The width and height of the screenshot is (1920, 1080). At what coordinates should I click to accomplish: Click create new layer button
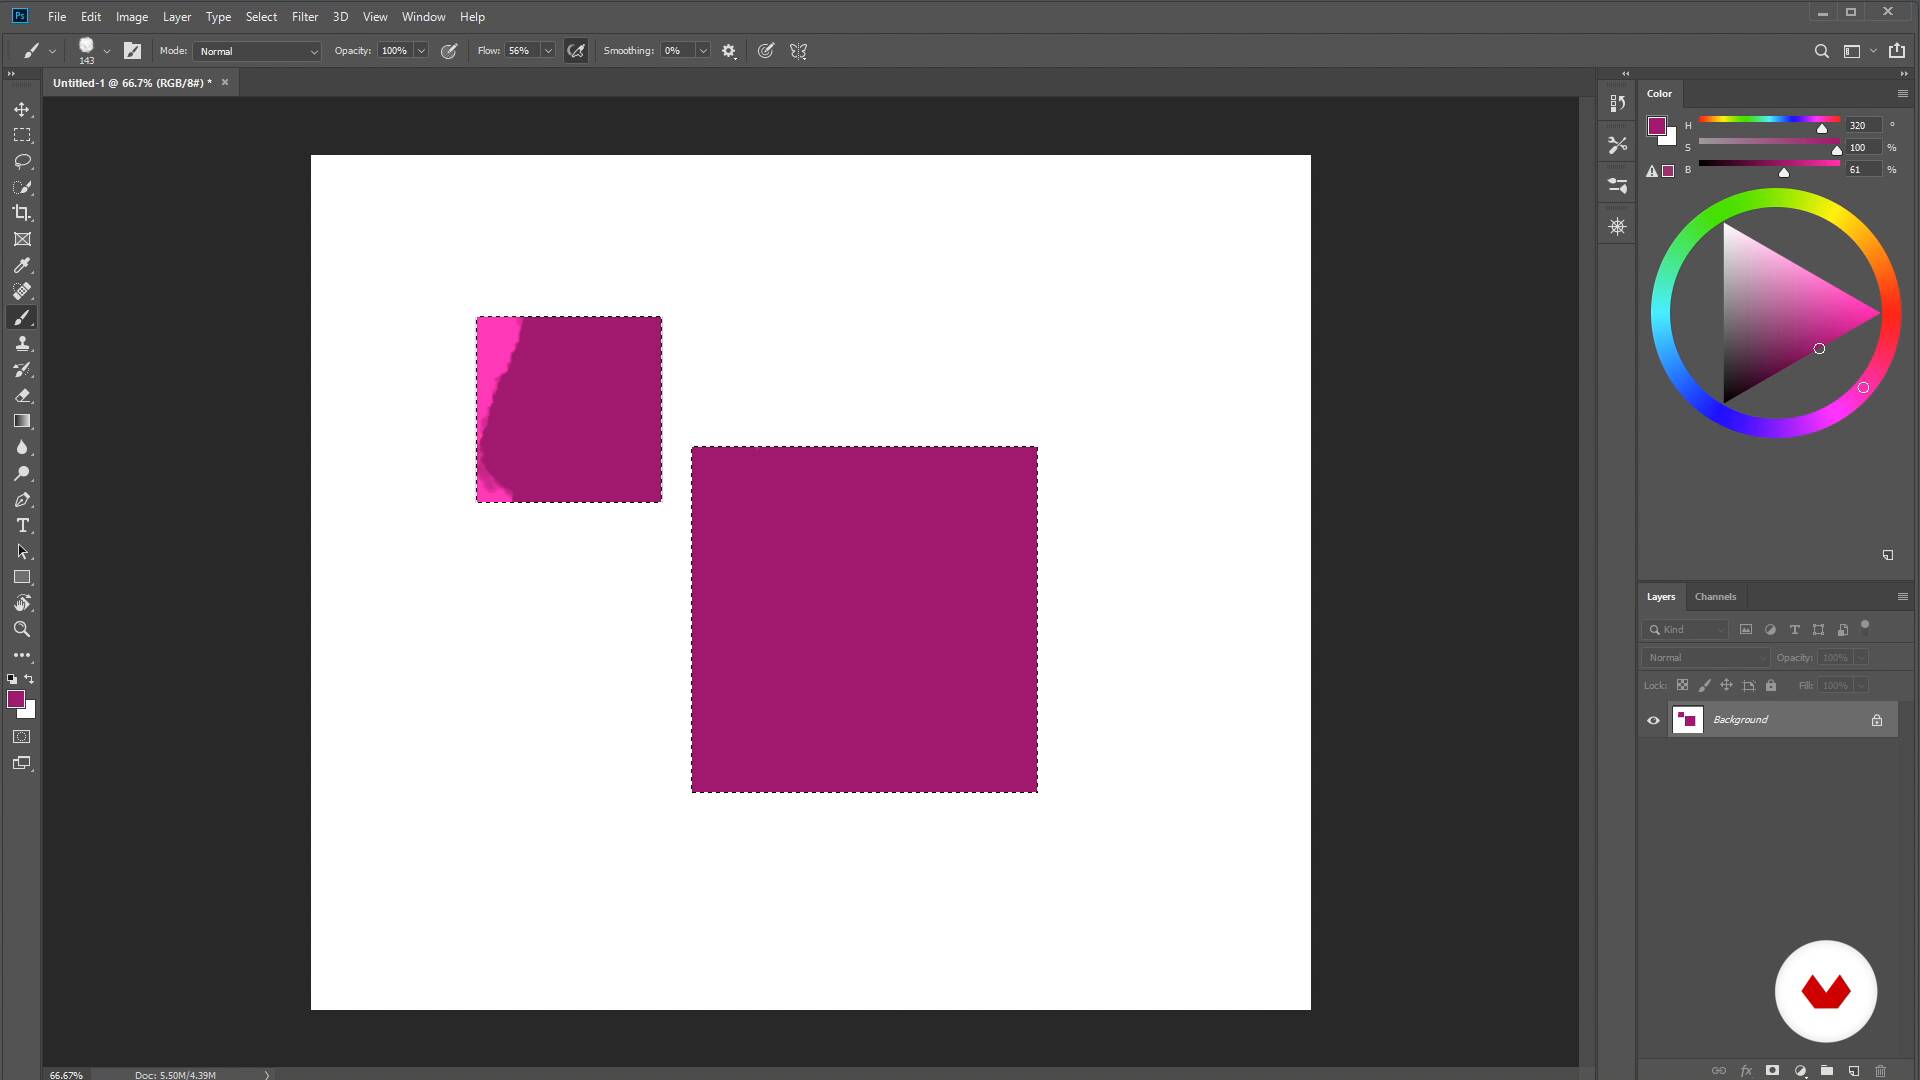[x=1853, y=1070]
